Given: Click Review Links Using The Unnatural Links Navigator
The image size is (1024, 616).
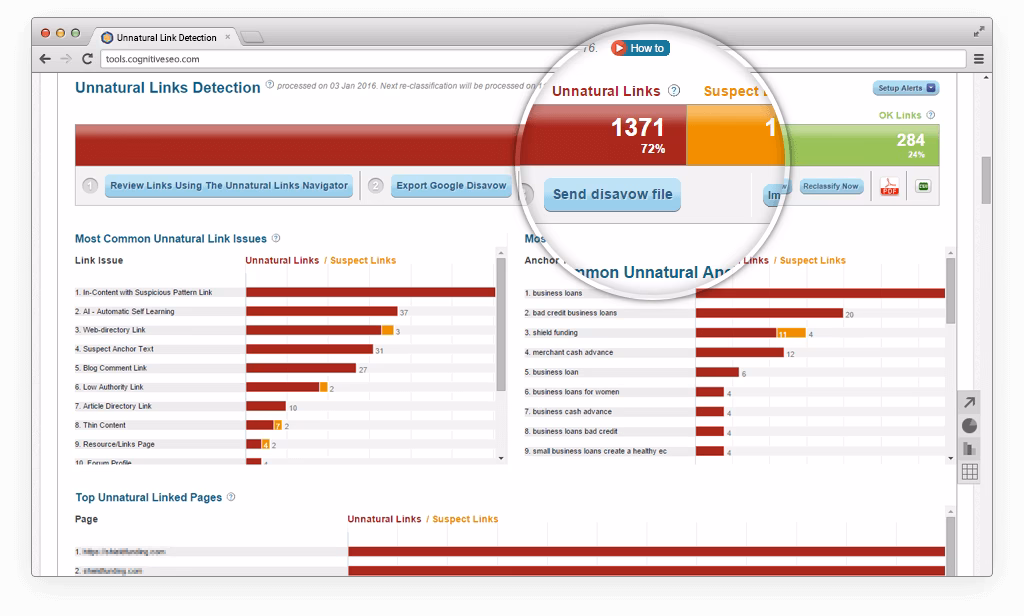Looking at the screenshot, I should pyautogui.click(x=229, y=186).
